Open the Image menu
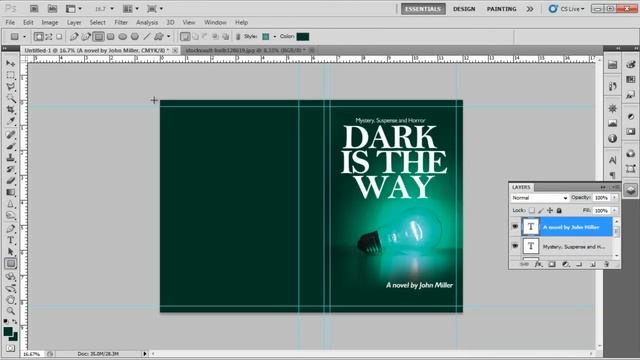This screenshot has width=640, height=360. coord(50,22)
